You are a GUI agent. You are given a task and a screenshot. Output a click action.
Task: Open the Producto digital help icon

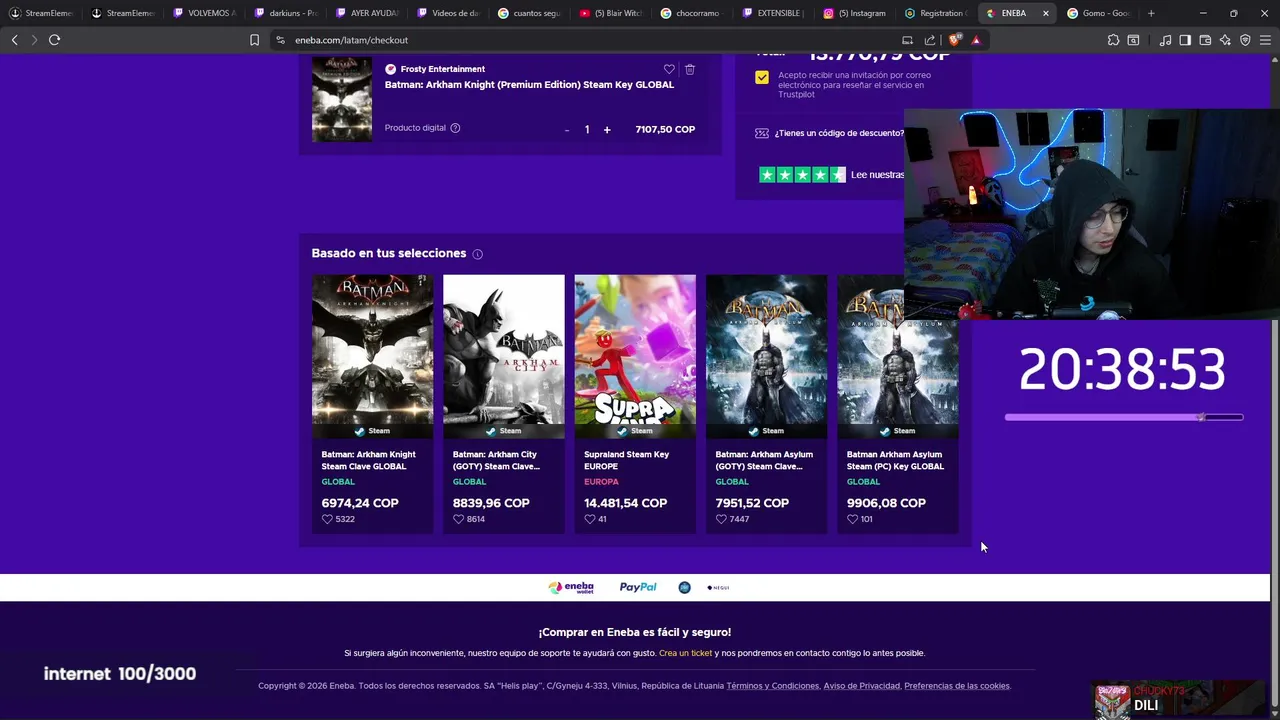click(x=455, y=128)
